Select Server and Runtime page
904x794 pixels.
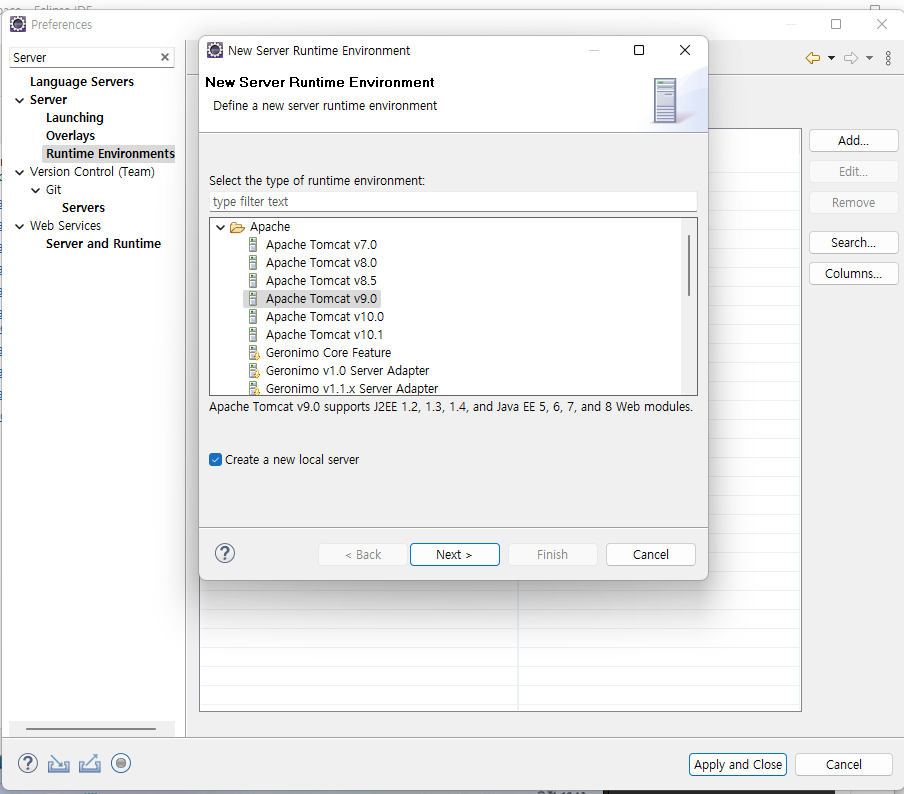(103, 243)
